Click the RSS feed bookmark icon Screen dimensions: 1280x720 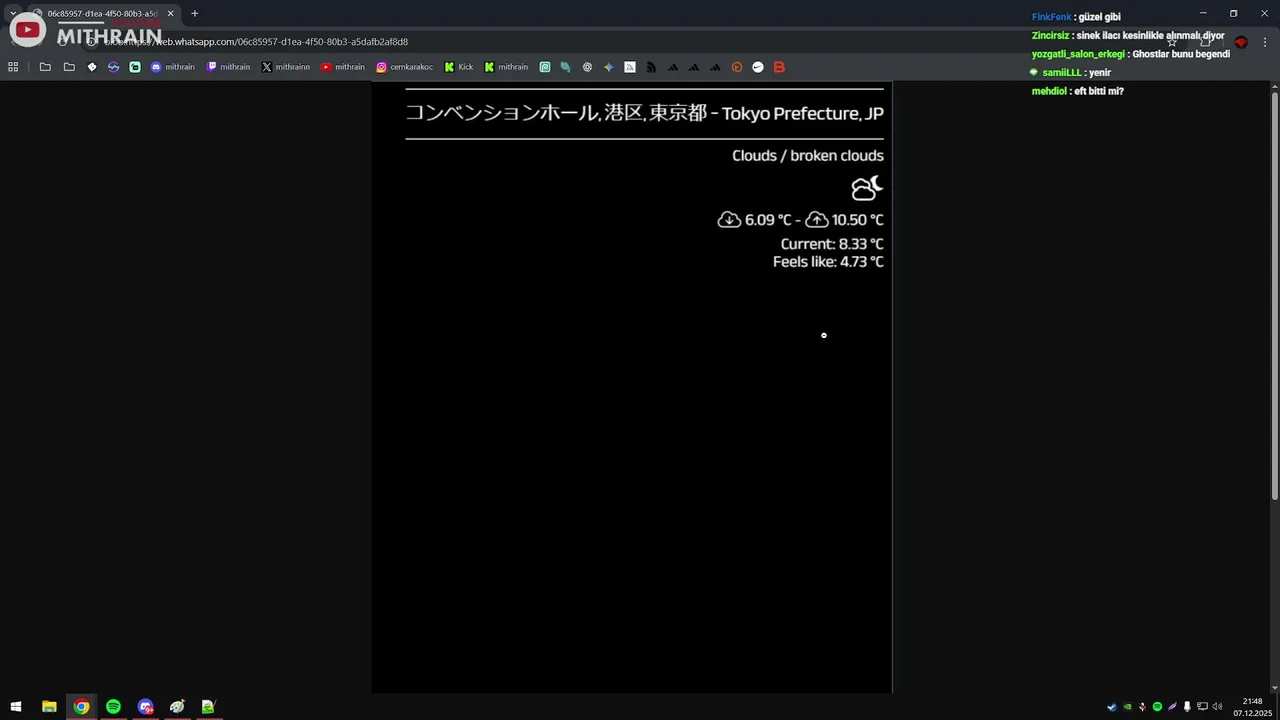tap(651, 67)
